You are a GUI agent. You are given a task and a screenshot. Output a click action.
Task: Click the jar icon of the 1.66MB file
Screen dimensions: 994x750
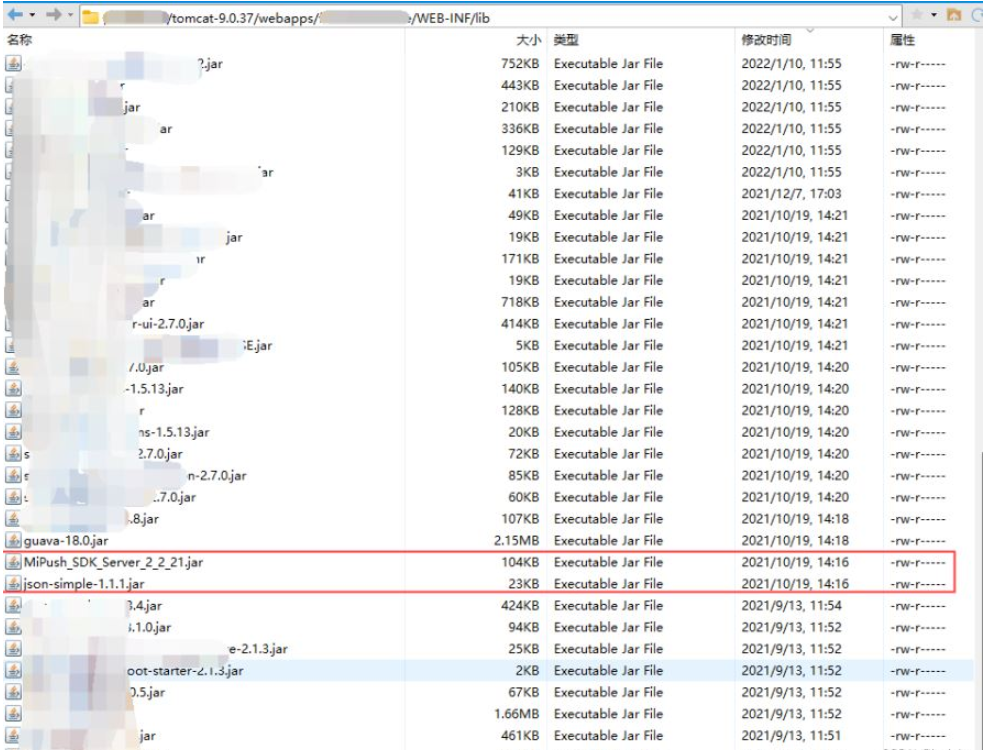tap(13, 714)
